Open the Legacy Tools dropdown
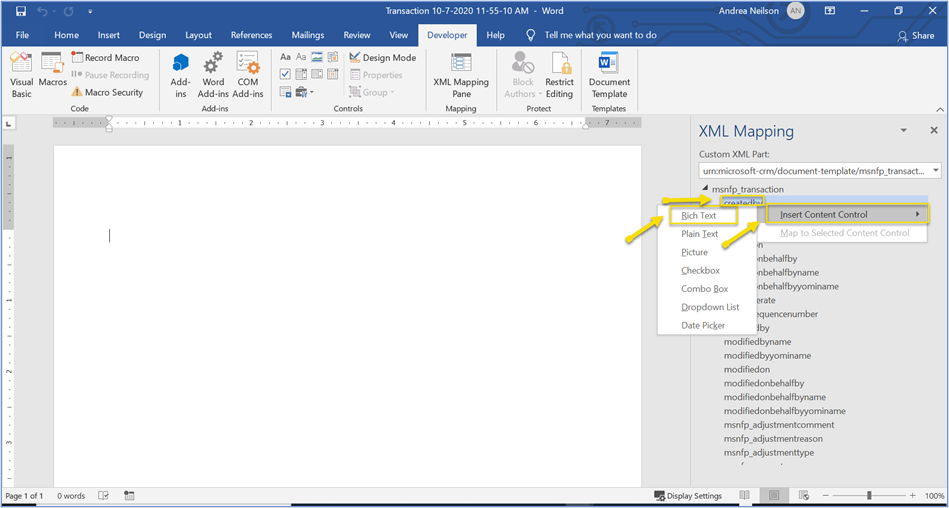The height and width of the screenshot is (508, 949). coord(304,92)
